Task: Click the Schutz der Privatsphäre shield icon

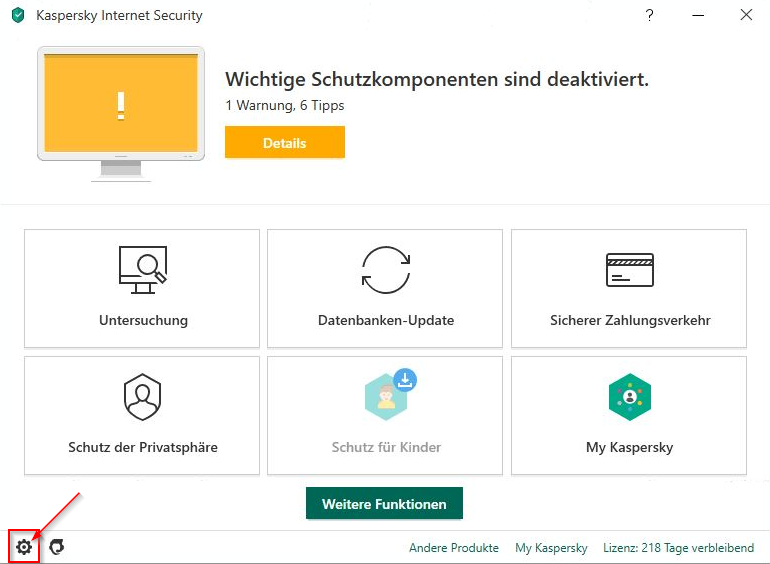Action: [x=142, y=397]
